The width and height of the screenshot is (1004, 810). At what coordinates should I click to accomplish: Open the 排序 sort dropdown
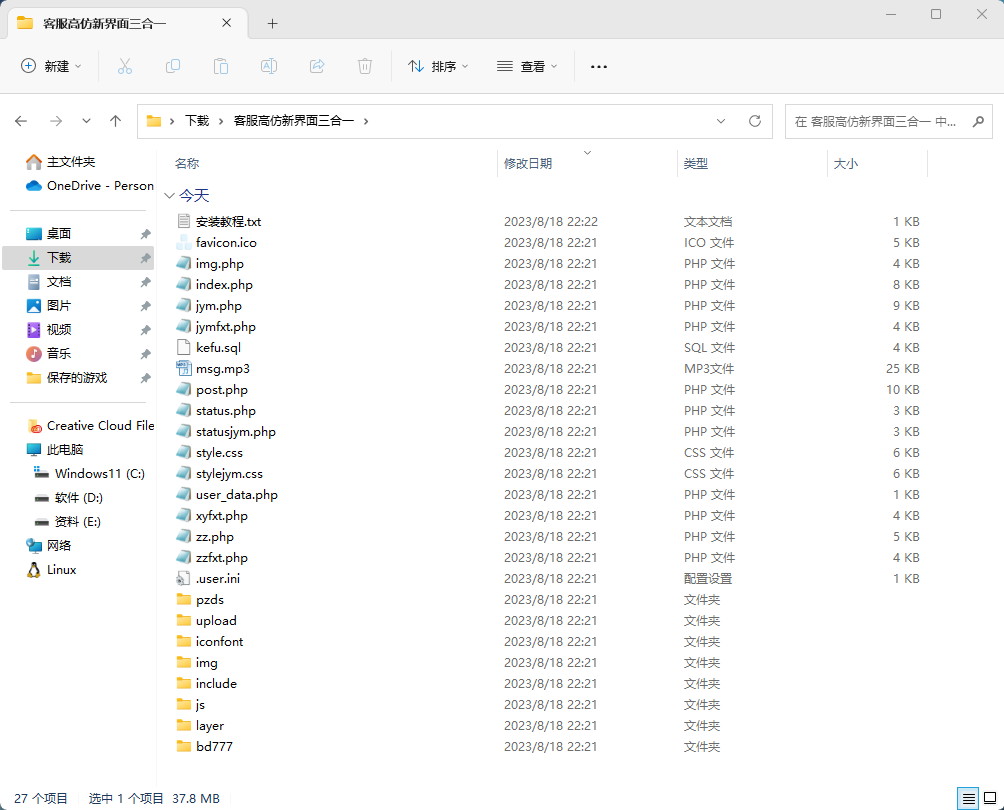click(x=439, y=66)
